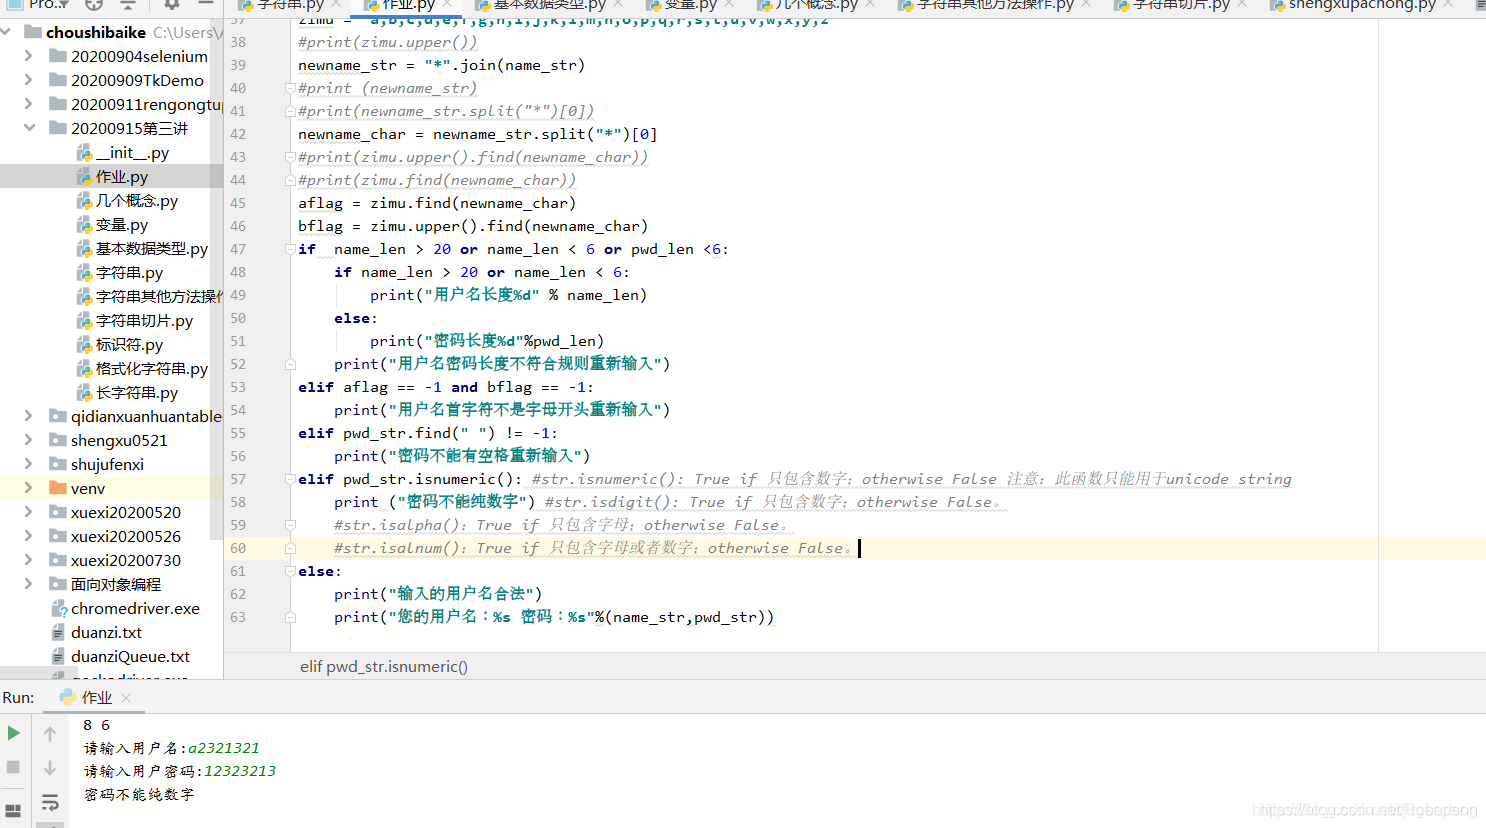Click the duanziQueue.txt file icon
This screenshot has width=1486, height=828.
point(59,657)
